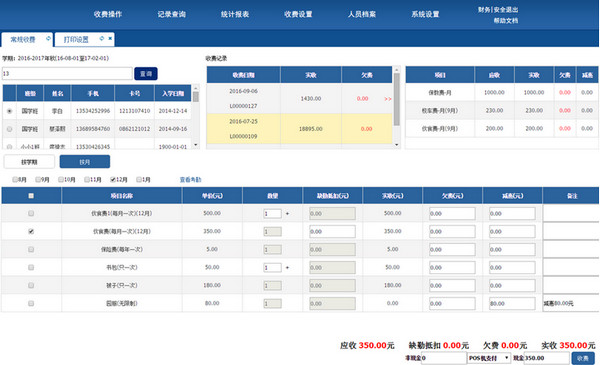Click the 现金 field showing 350.00
The height and width of the screenshot is (365, 600).
546,358
